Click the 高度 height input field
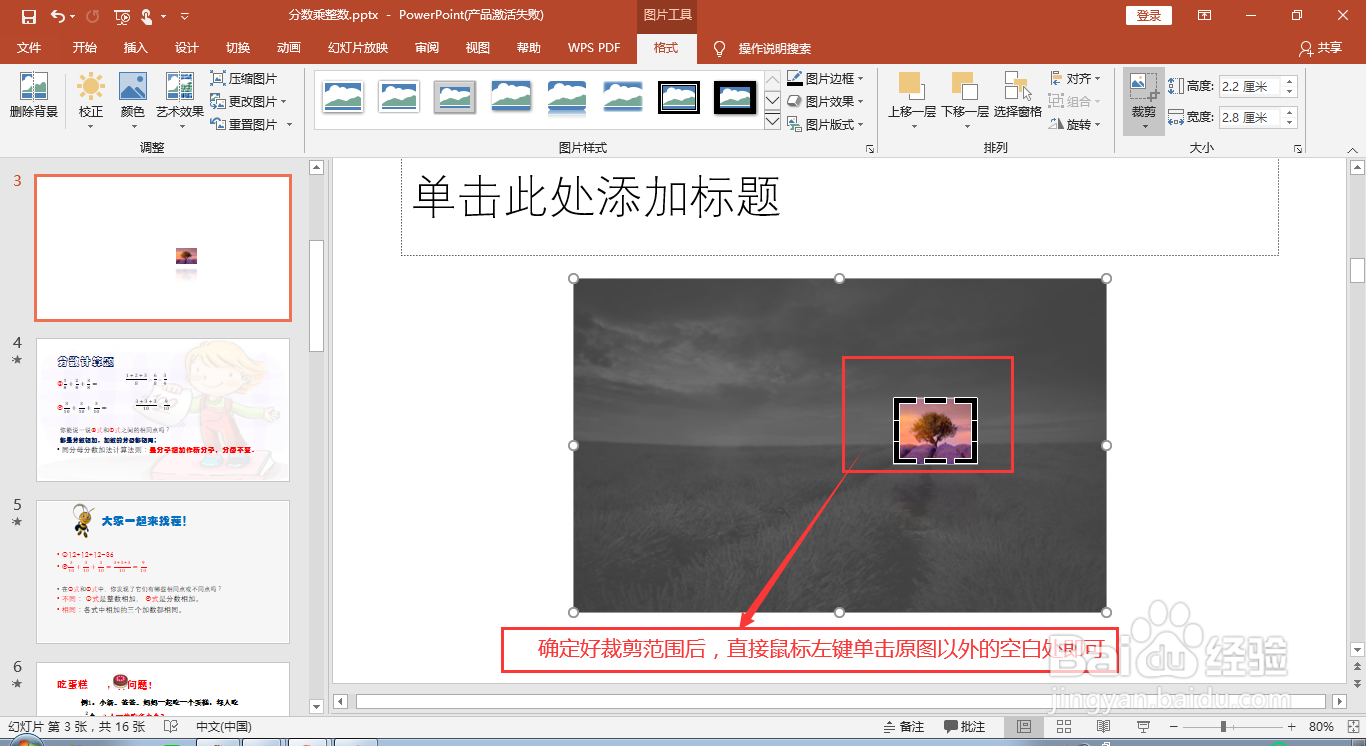The image size is (1366, 746). tap(1250, 87)
